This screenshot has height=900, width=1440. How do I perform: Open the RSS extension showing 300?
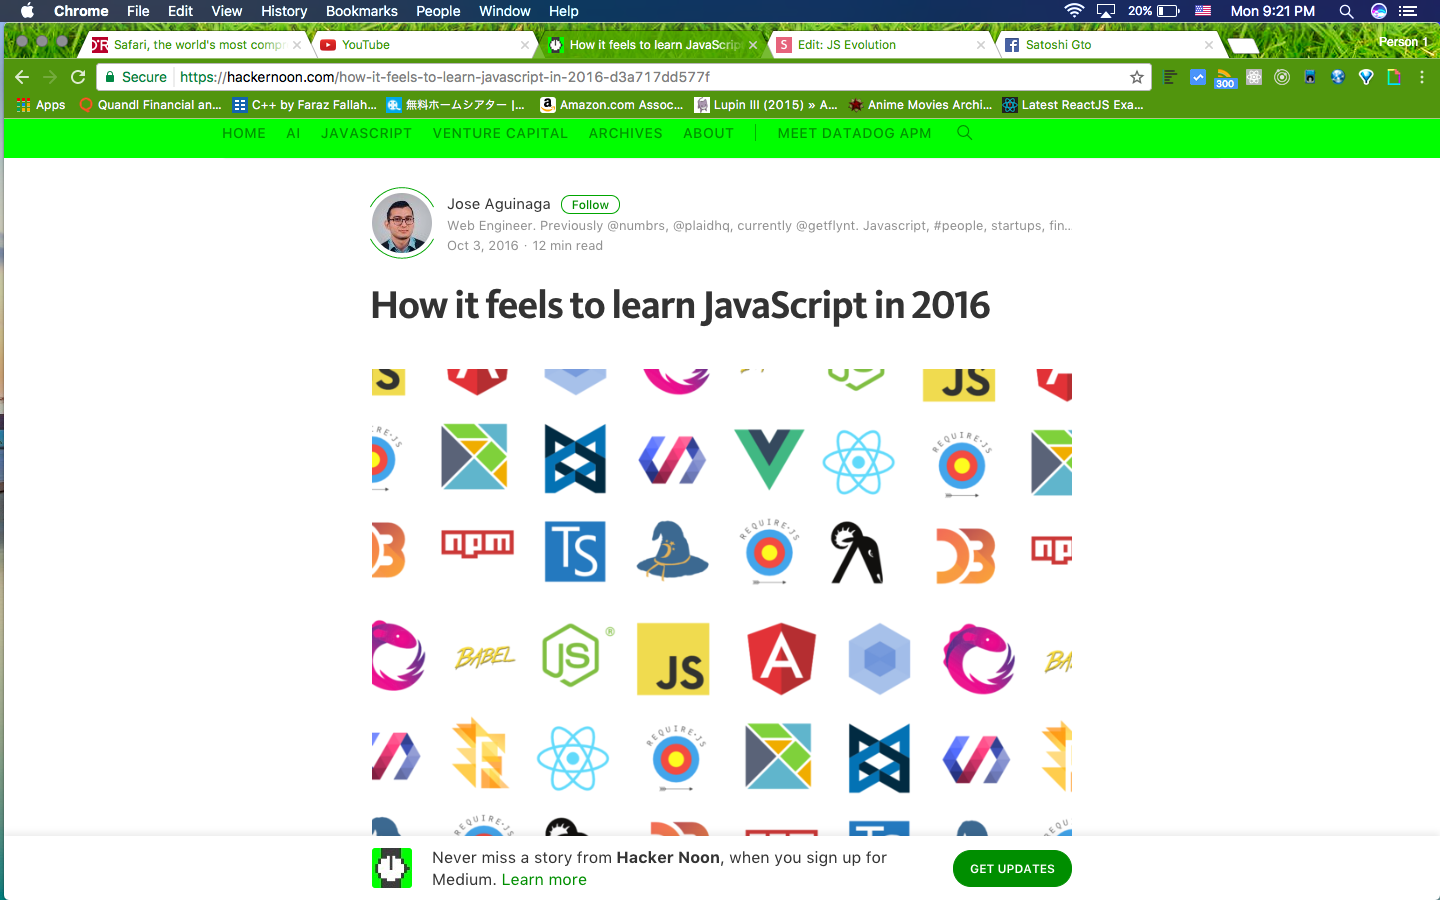[x=1225, y=78]
